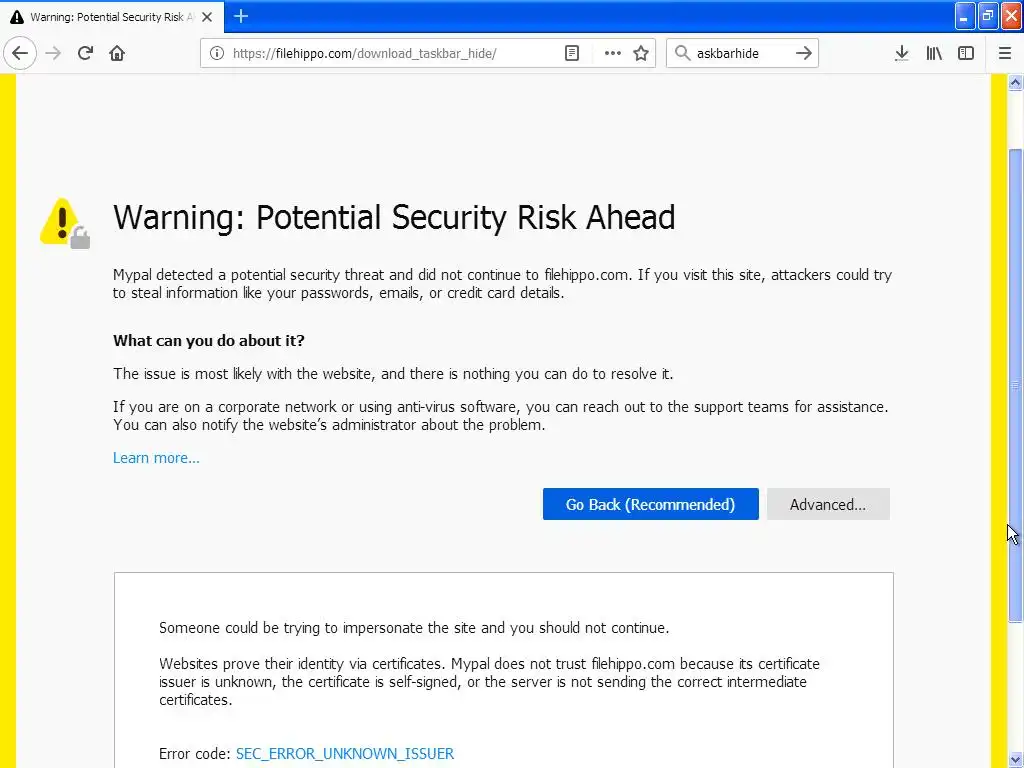This screenshot has height=768, width=1024.
Task: Click the browser back arrow button
Action: click(x=20, y=53)
